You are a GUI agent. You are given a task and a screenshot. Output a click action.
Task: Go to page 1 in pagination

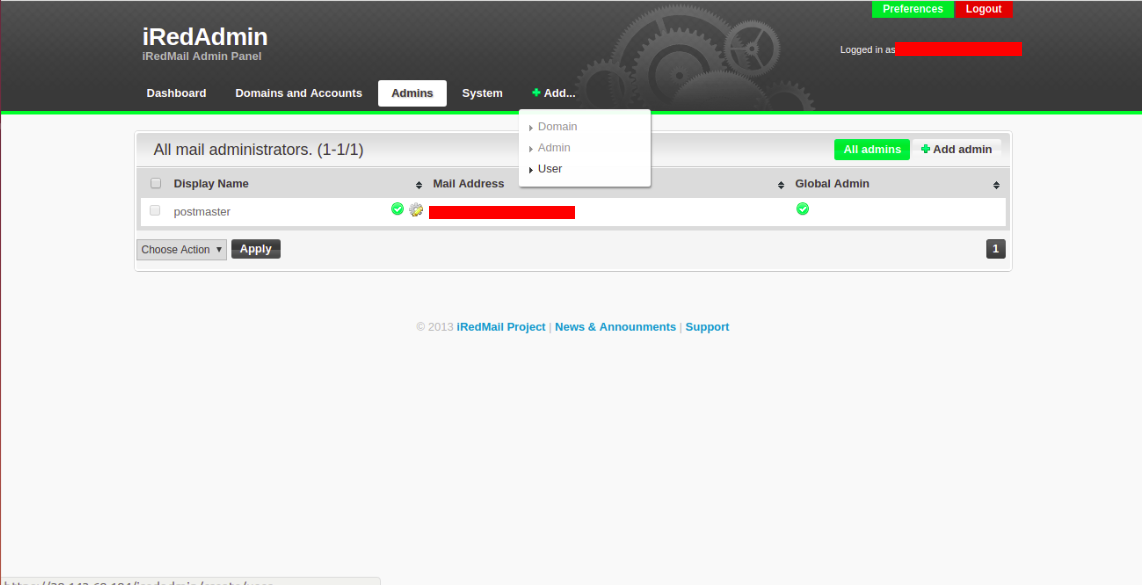point(996,248)
